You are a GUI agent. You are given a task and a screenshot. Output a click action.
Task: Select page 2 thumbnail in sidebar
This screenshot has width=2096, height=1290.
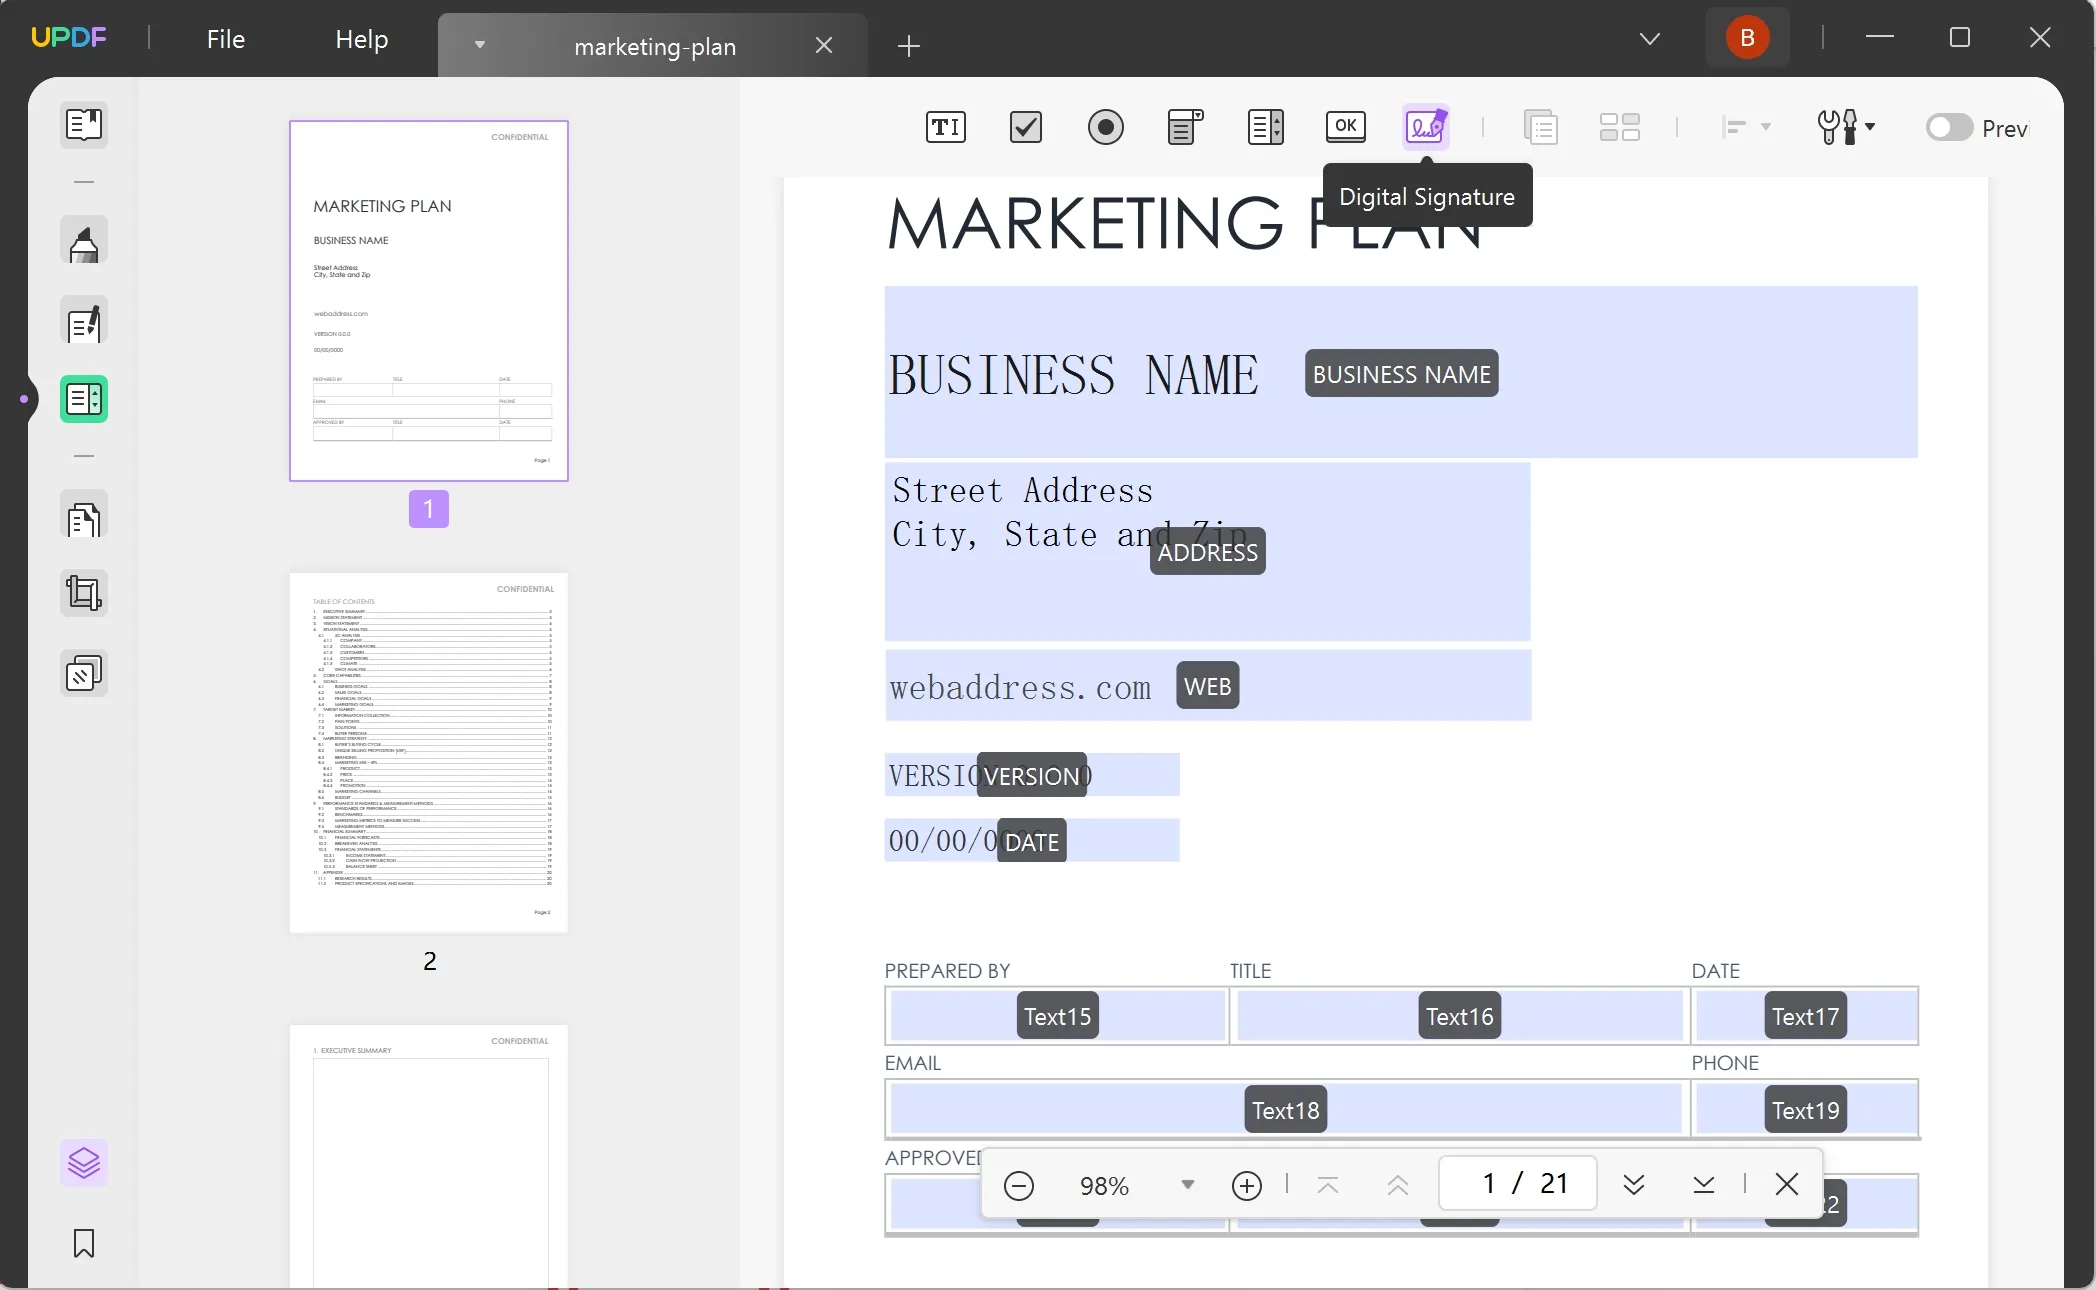430,748
